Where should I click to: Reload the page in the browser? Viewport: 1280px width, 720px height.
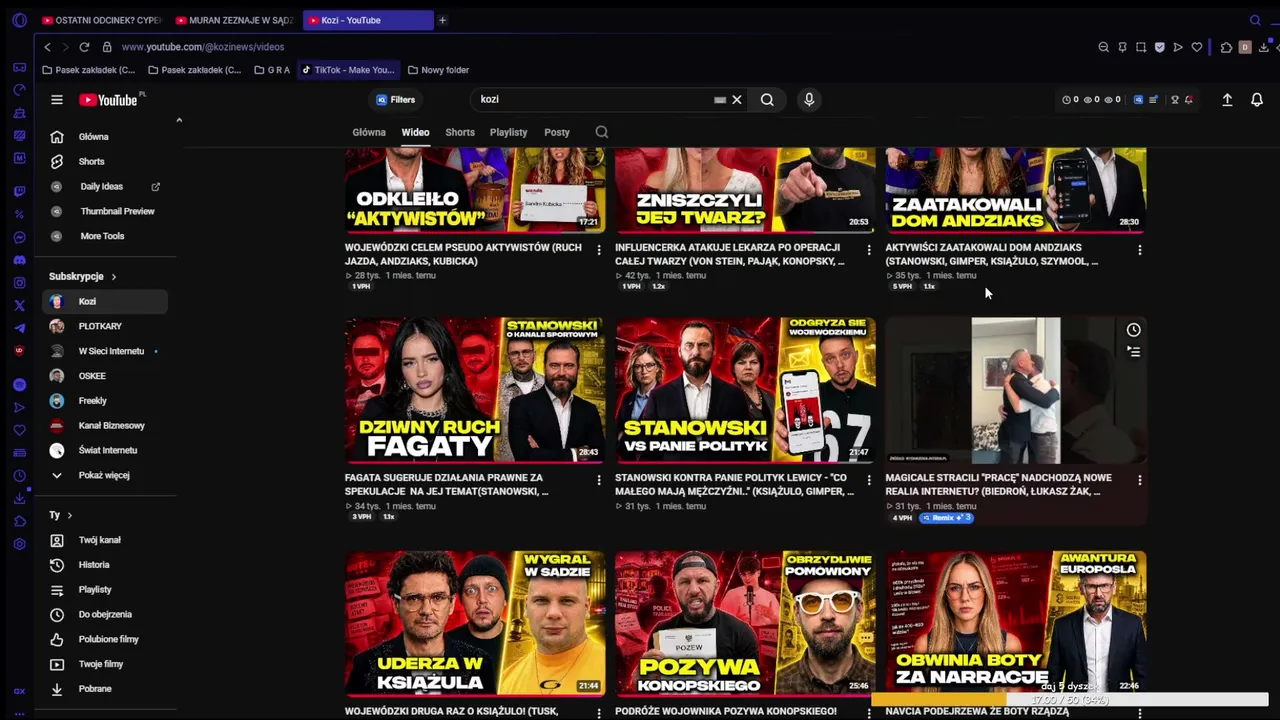point(84,47)
